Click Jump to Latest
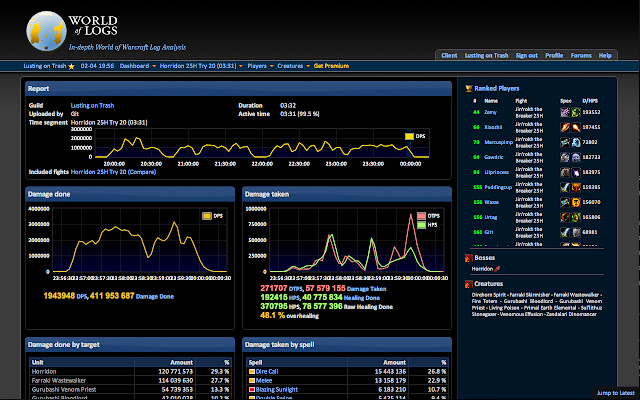Viewport: 640px width, 400px height. click(x=616, y=393)
